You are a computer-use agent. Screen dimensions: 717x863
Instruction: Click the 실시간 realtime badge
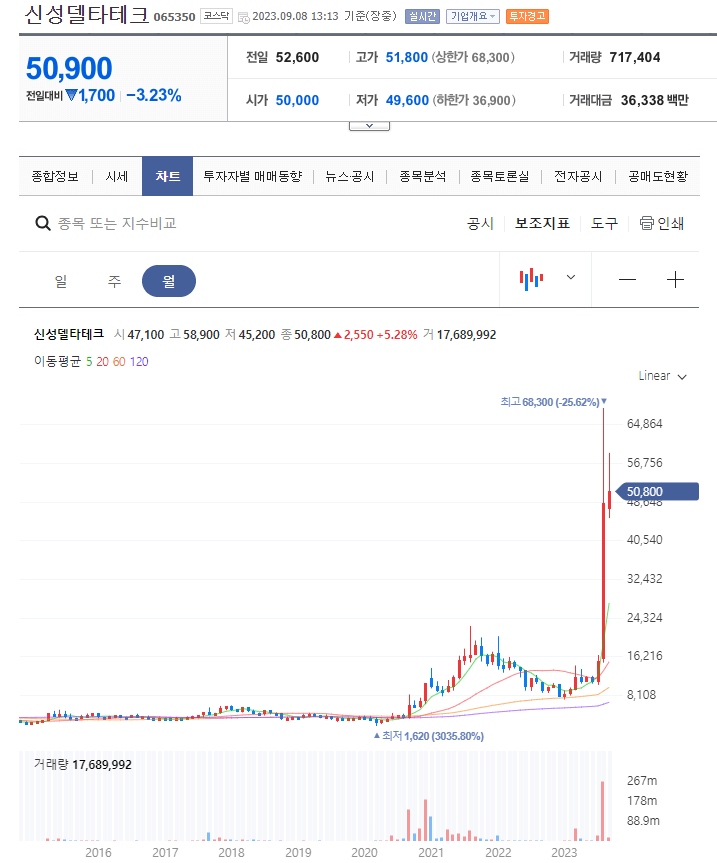point(422,17)
